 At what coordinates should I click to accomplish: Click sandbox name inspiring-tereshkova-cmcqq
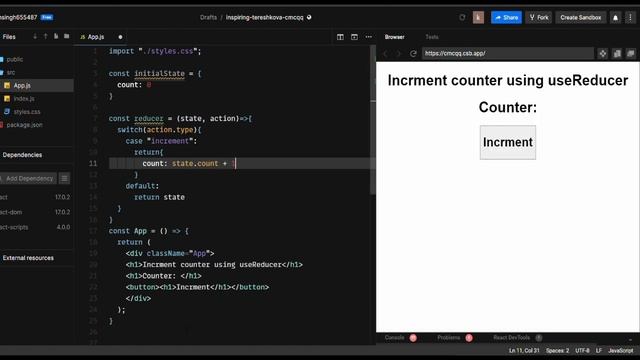[264, 18]
